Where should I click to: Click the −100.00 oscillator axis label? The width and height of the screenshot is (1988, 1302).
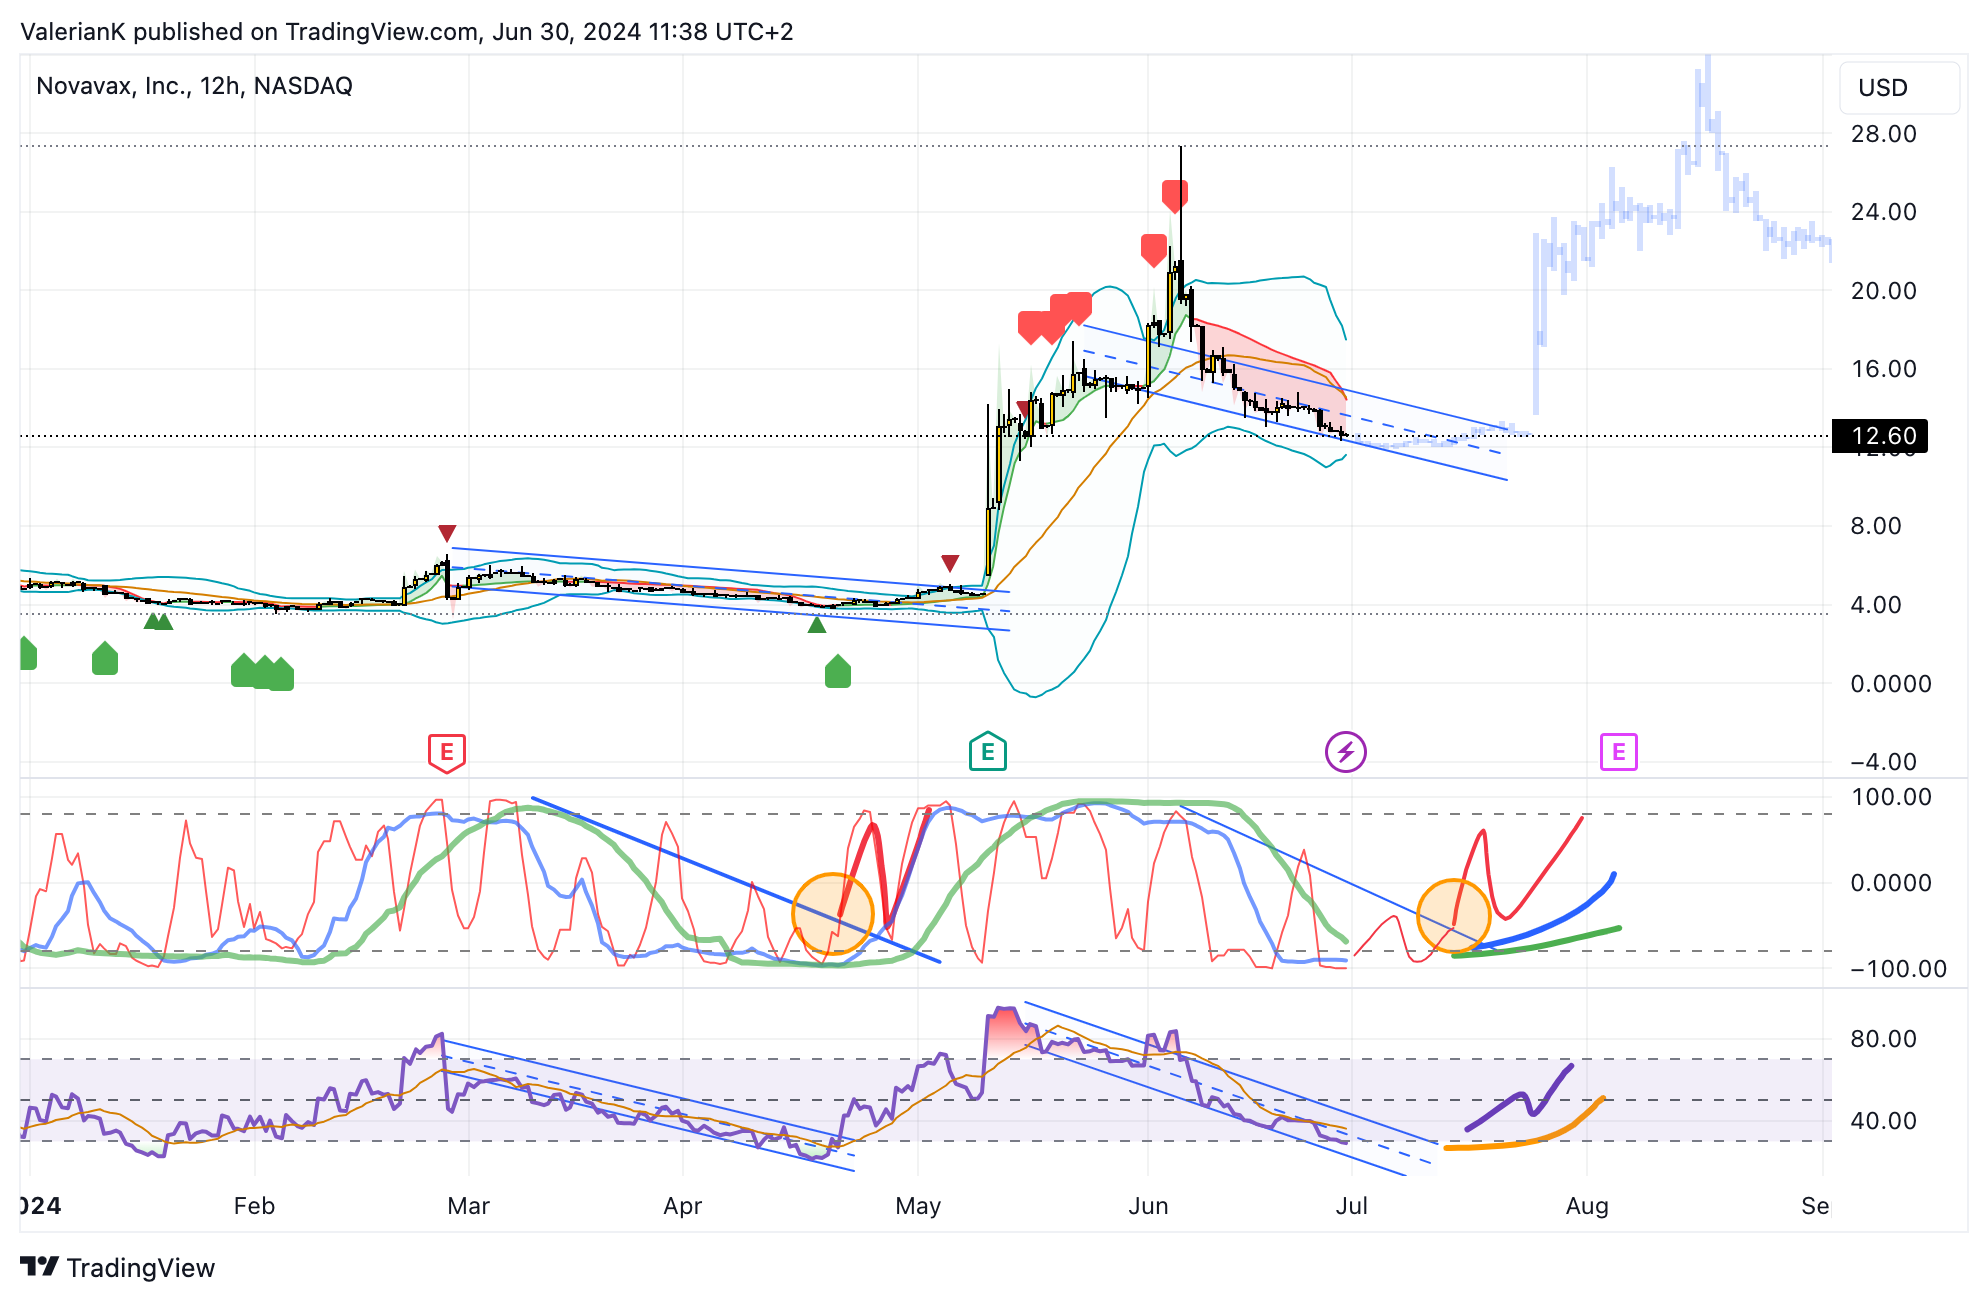point(1899,969)
